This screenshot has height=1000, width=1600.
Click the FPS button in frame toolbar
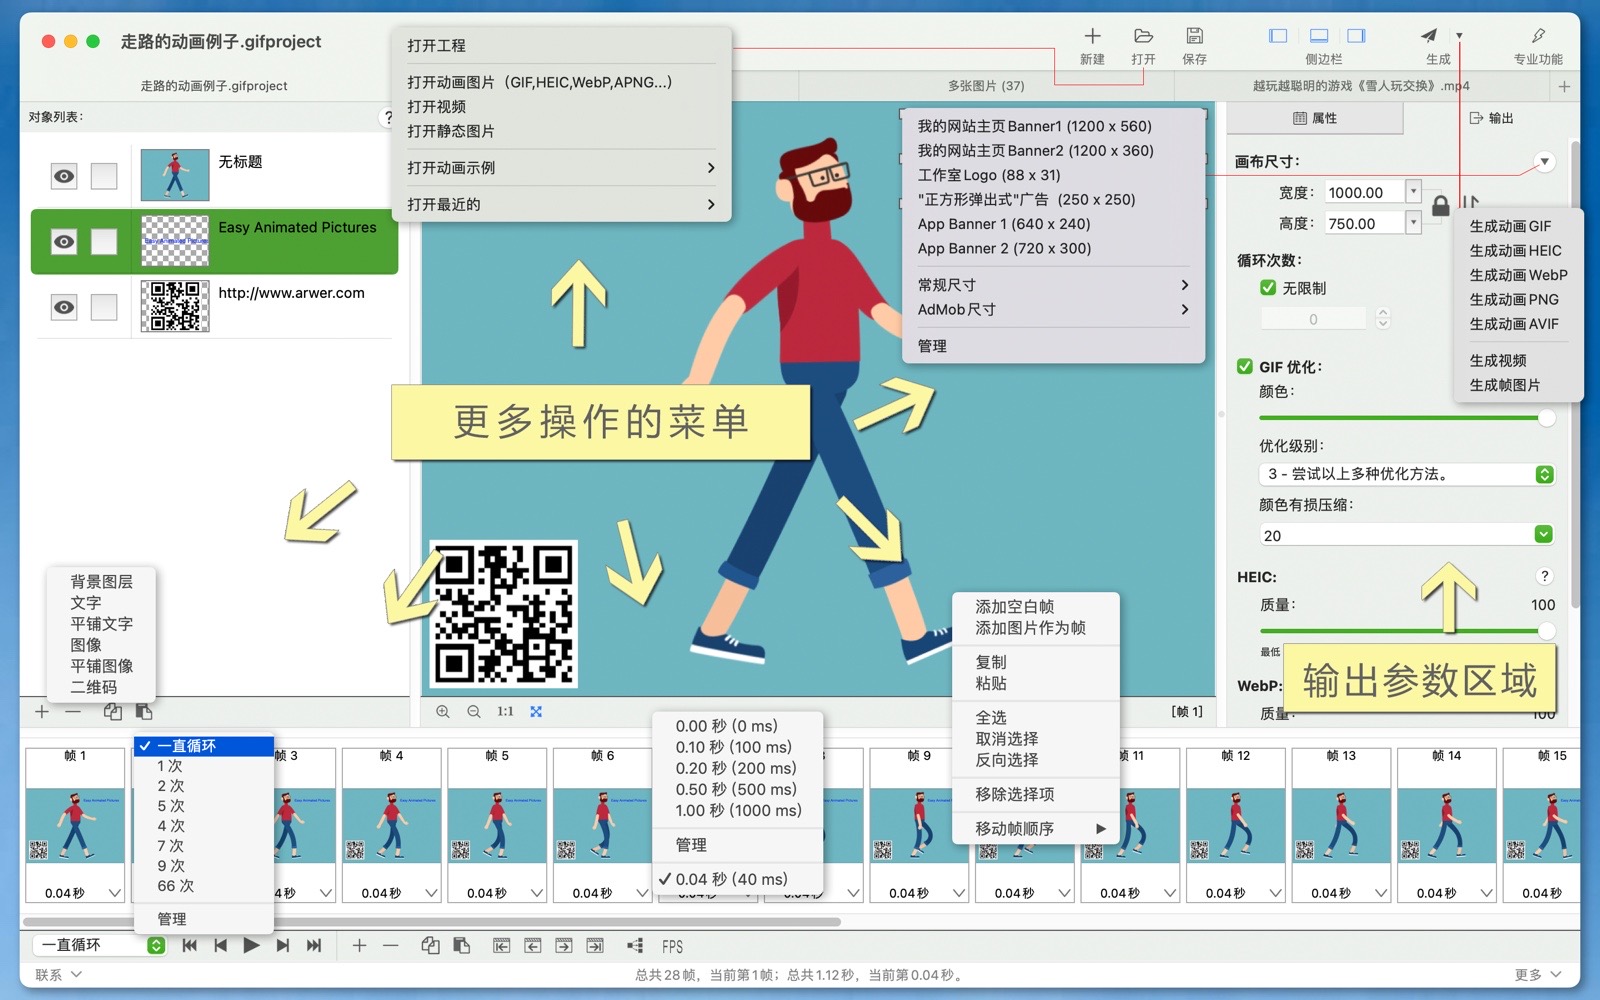click(672, 946)
